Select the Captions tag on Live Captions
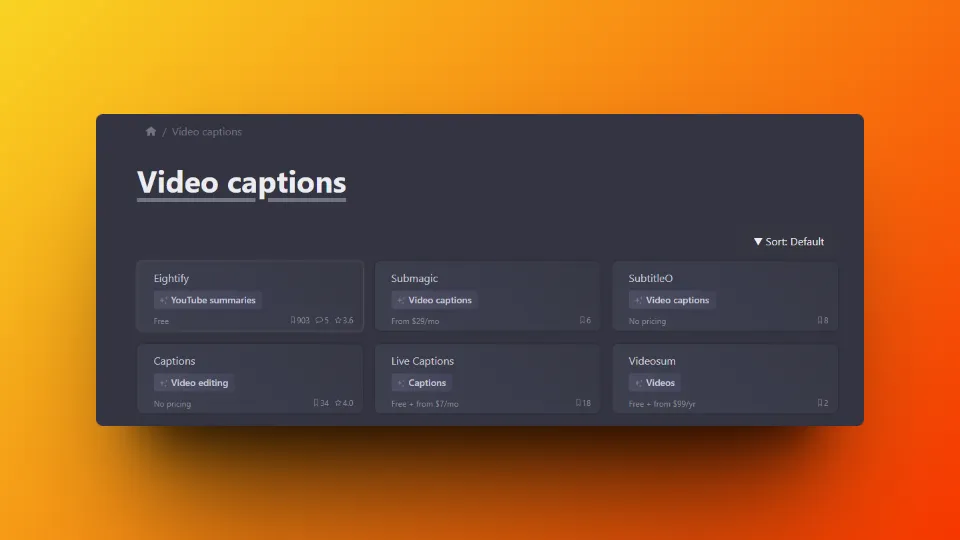The height and width of the screenshot is (540, 960). 421,383
